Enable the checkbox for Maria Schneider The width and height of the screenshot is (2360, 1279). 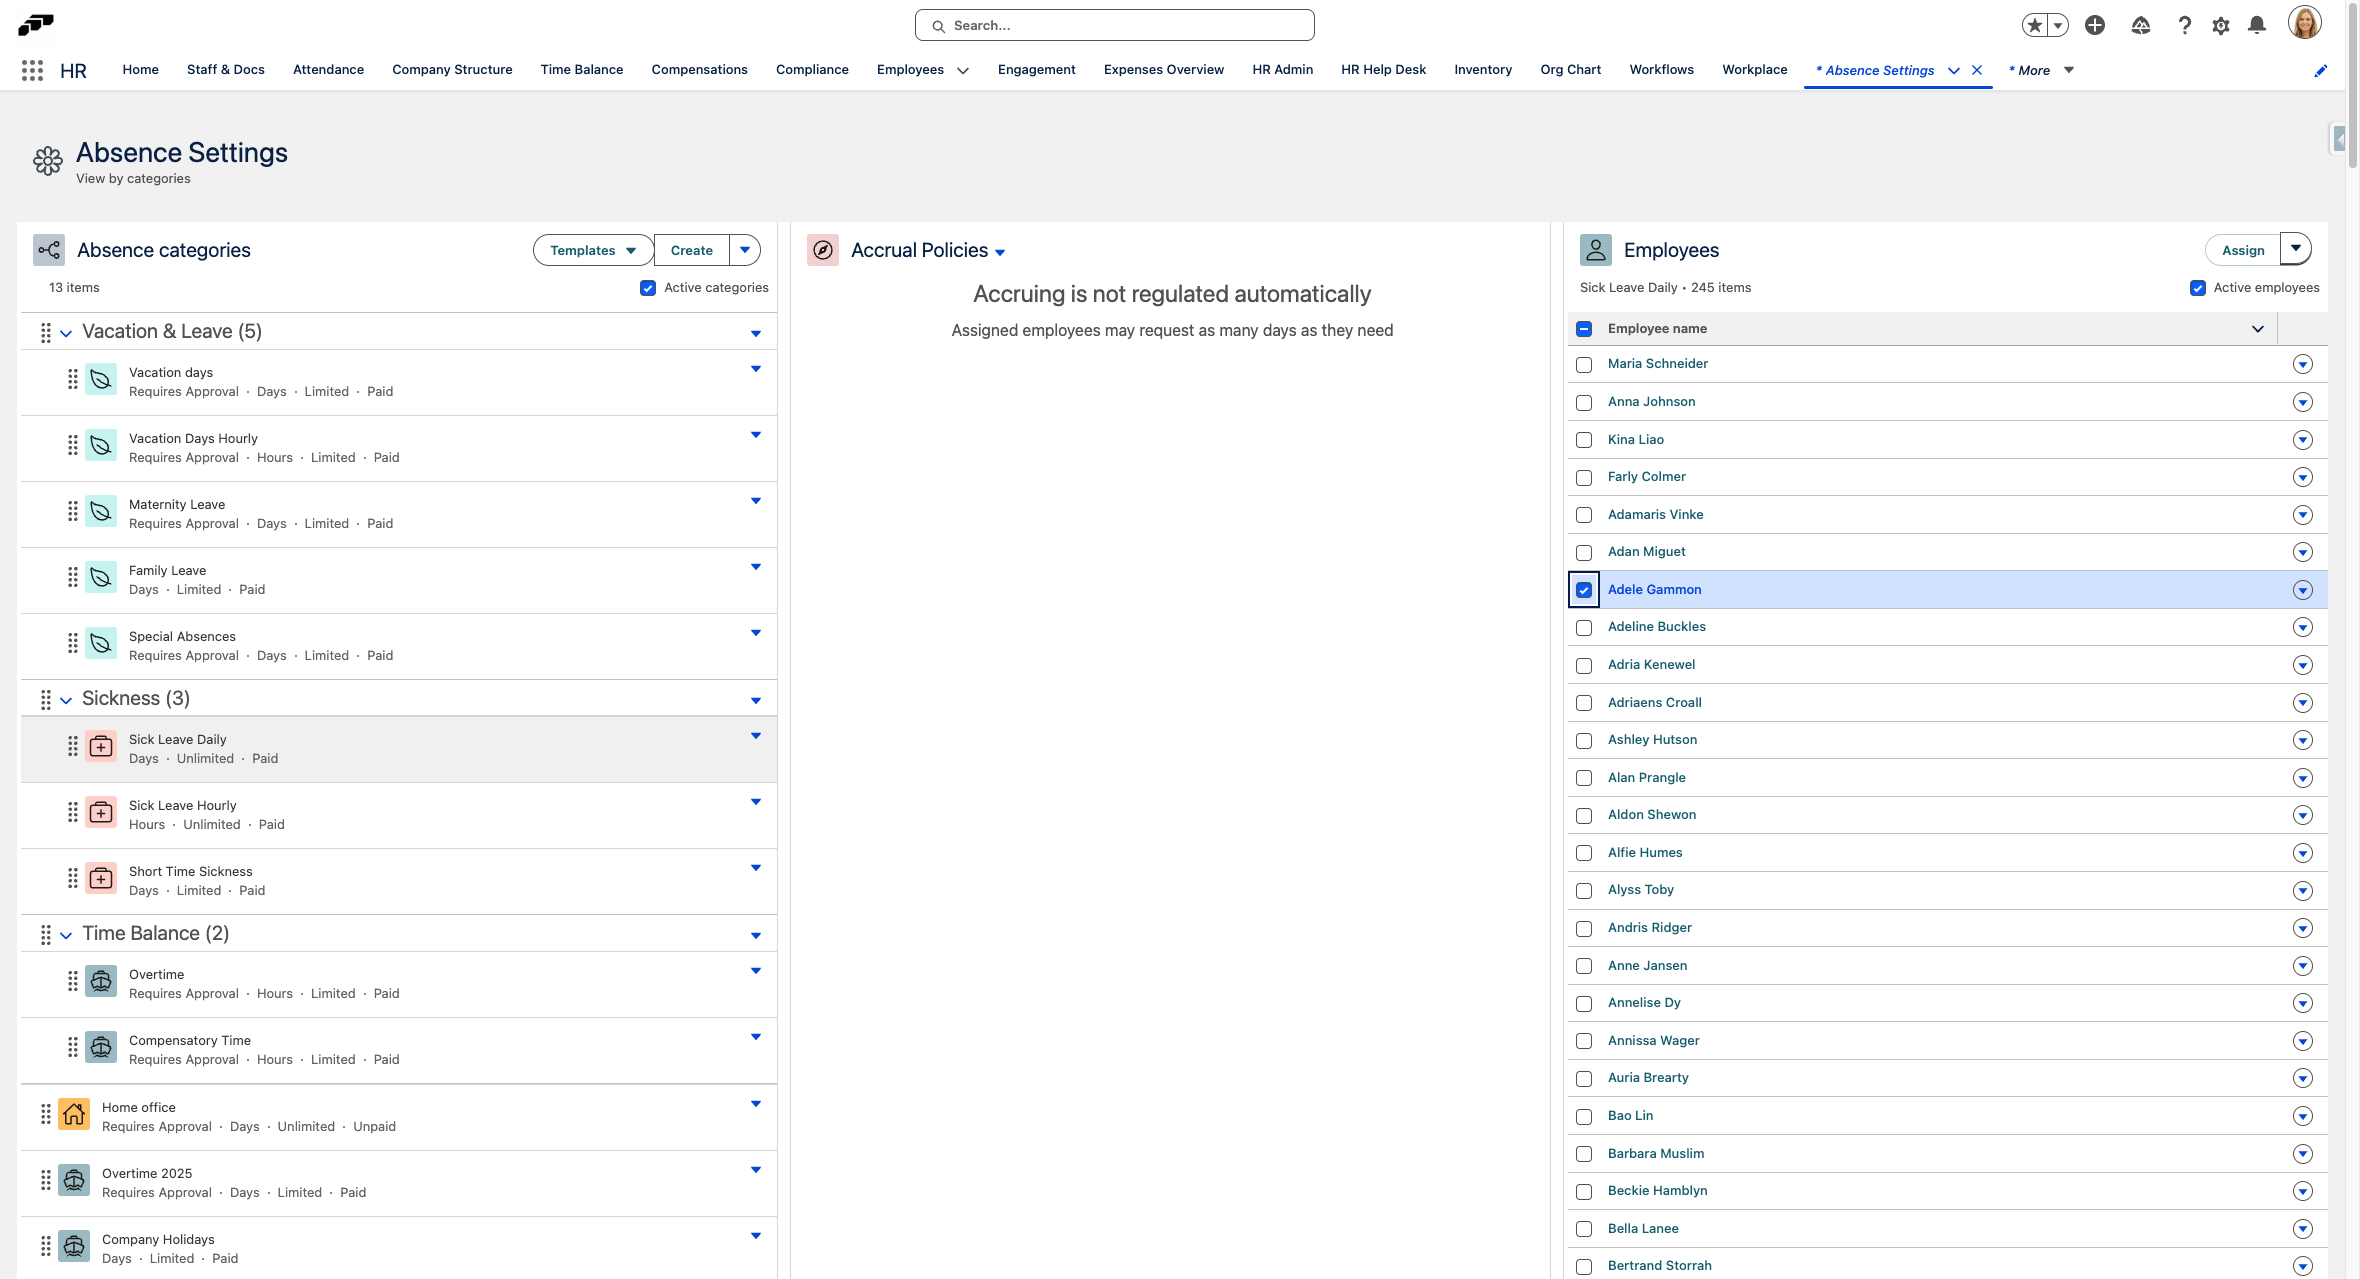(x=1583, y=365)
